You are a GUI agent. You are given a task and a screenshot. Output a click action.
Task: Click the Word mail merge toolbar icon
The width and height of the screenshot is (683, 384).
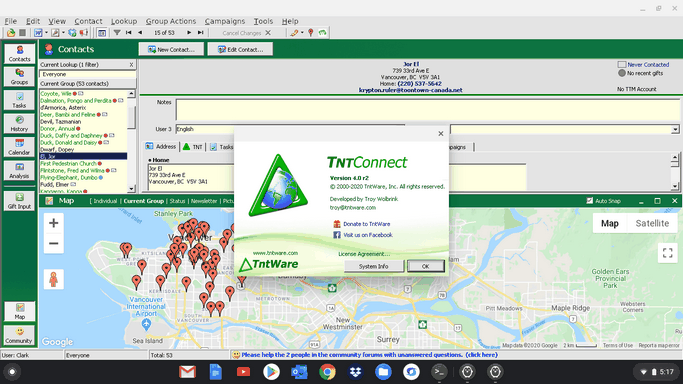click(38, 33)
